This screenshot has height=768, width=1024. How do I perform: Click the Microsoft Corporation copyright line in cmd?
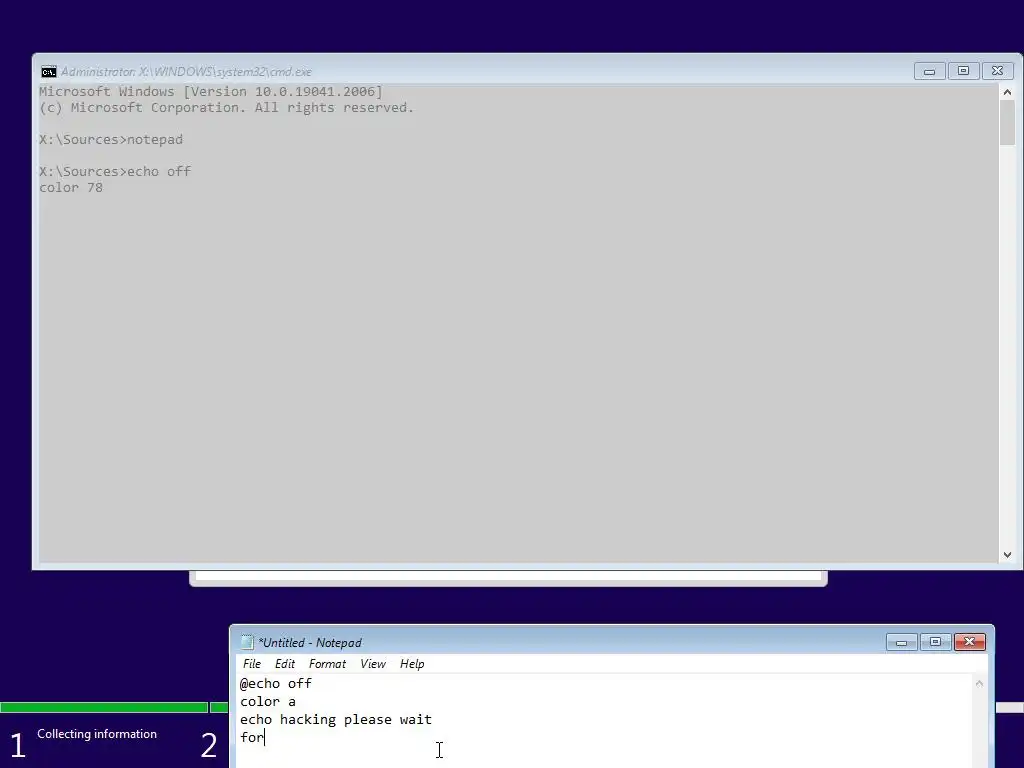[x=227, y=108]
